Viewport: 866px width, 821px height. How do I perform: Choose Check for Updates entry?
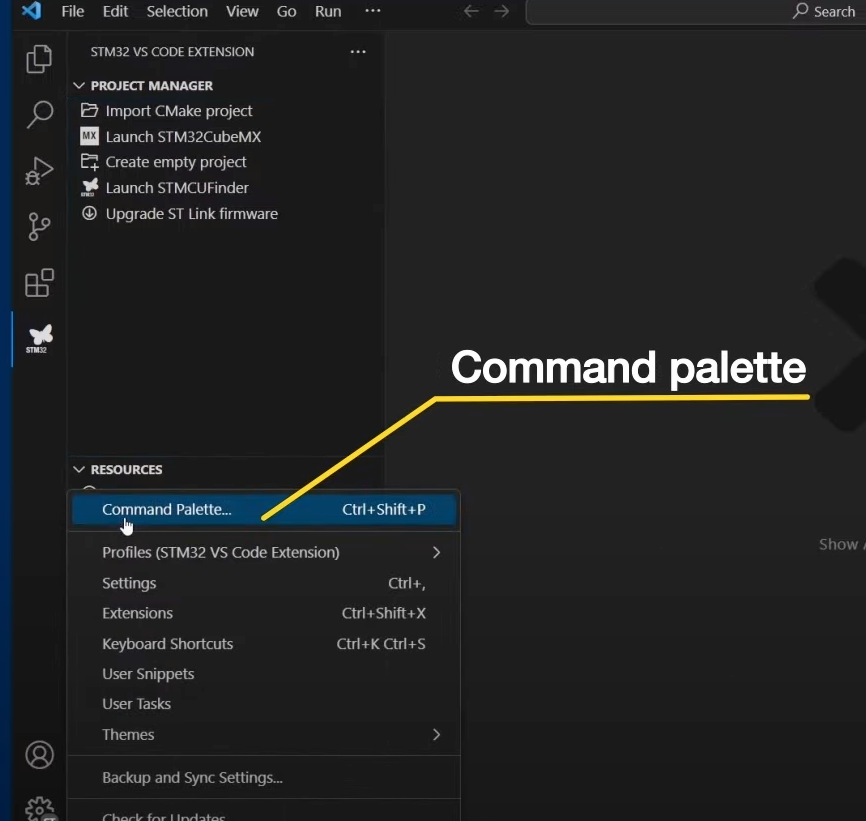click(x=264, y=816)
